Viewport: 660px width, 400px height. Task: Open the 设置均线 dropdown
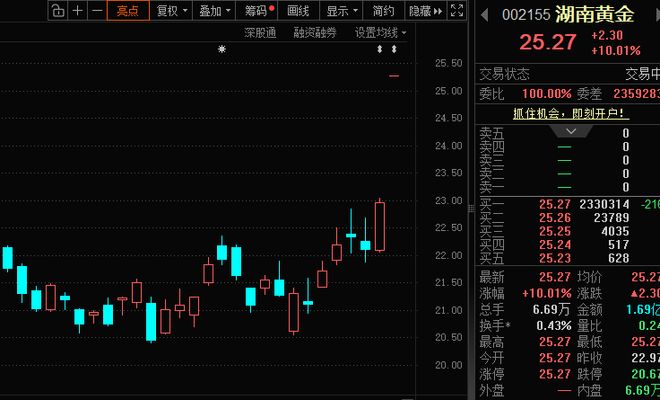[381, 33]
